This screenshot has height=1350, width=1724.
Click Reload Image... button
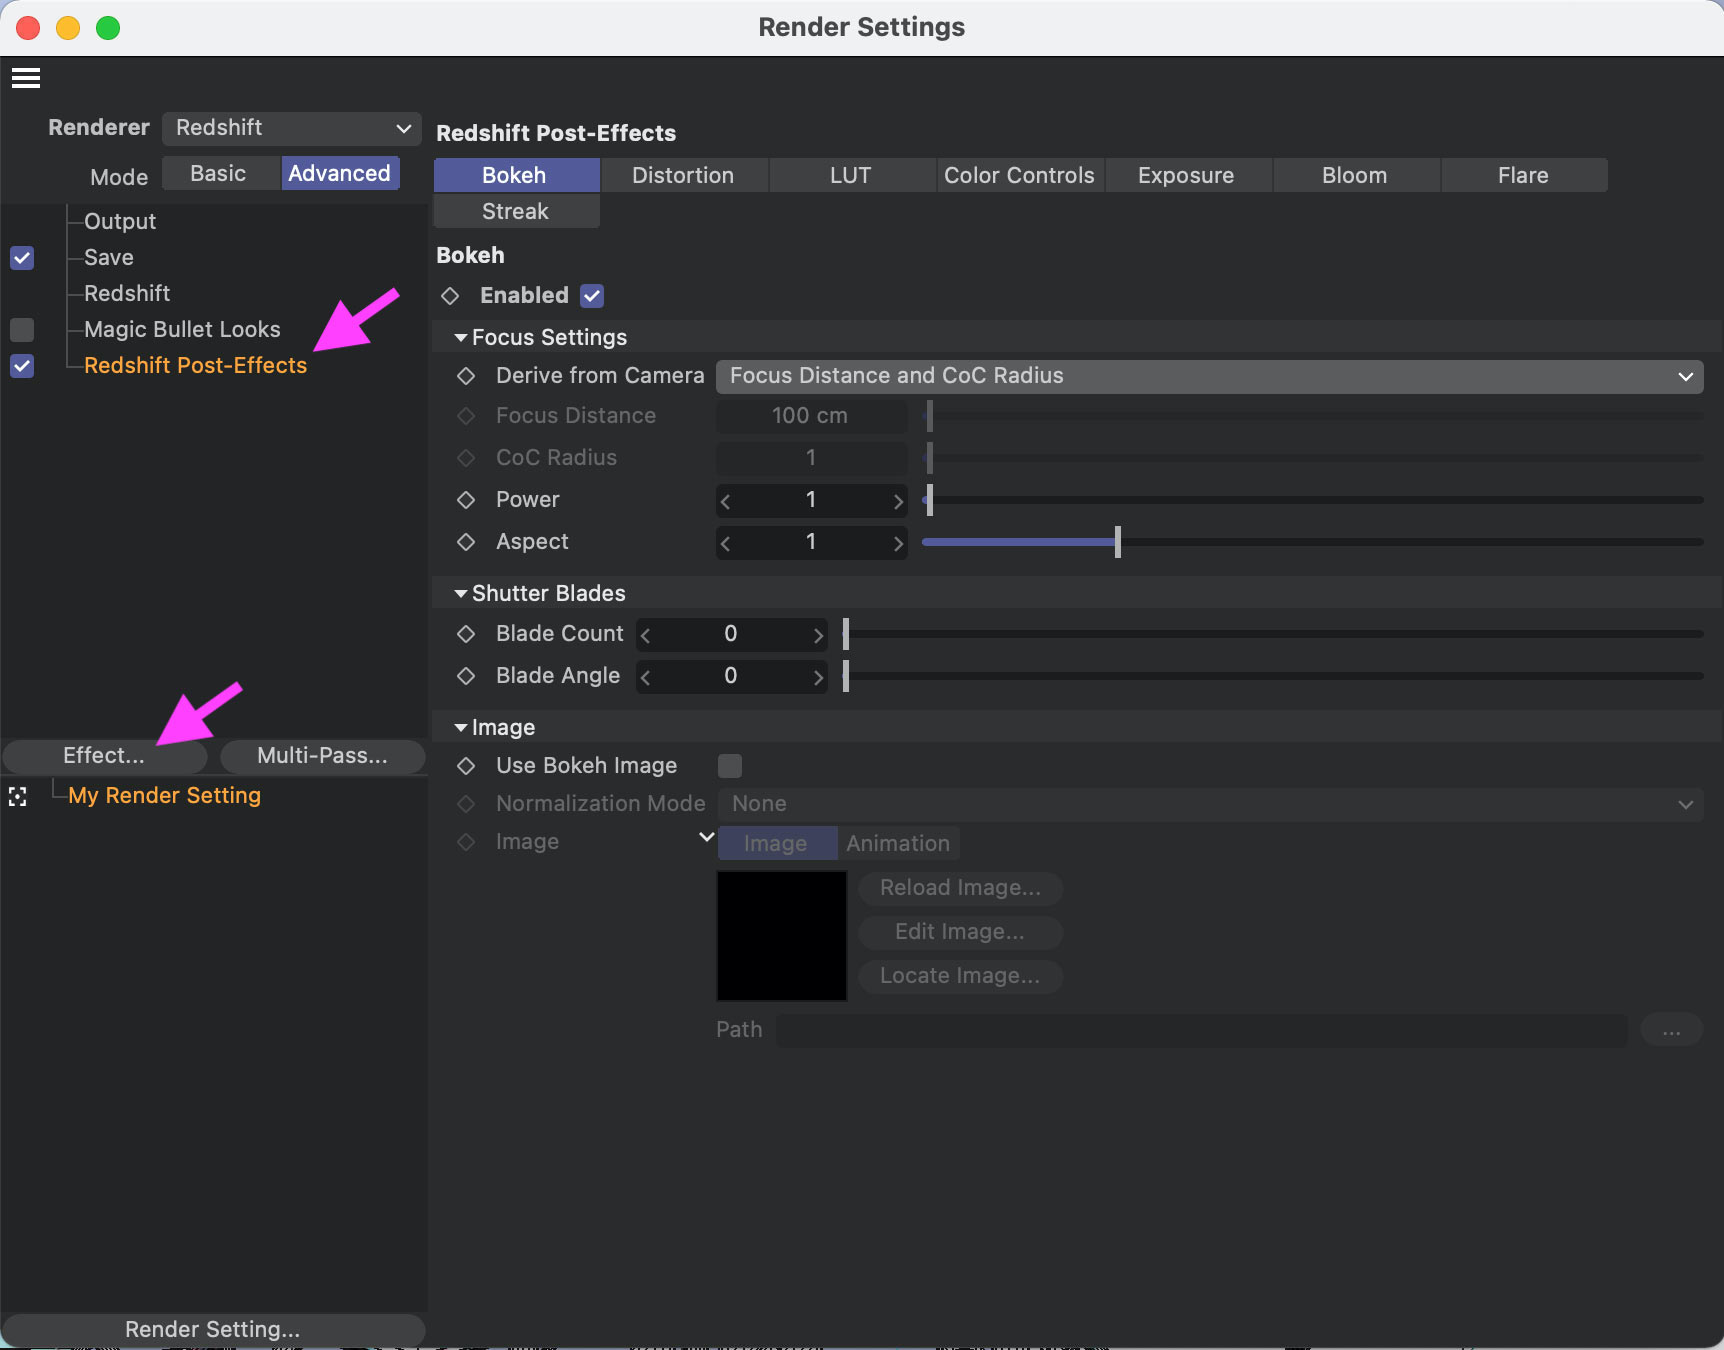pyautogui.click(x=960, y=888)
